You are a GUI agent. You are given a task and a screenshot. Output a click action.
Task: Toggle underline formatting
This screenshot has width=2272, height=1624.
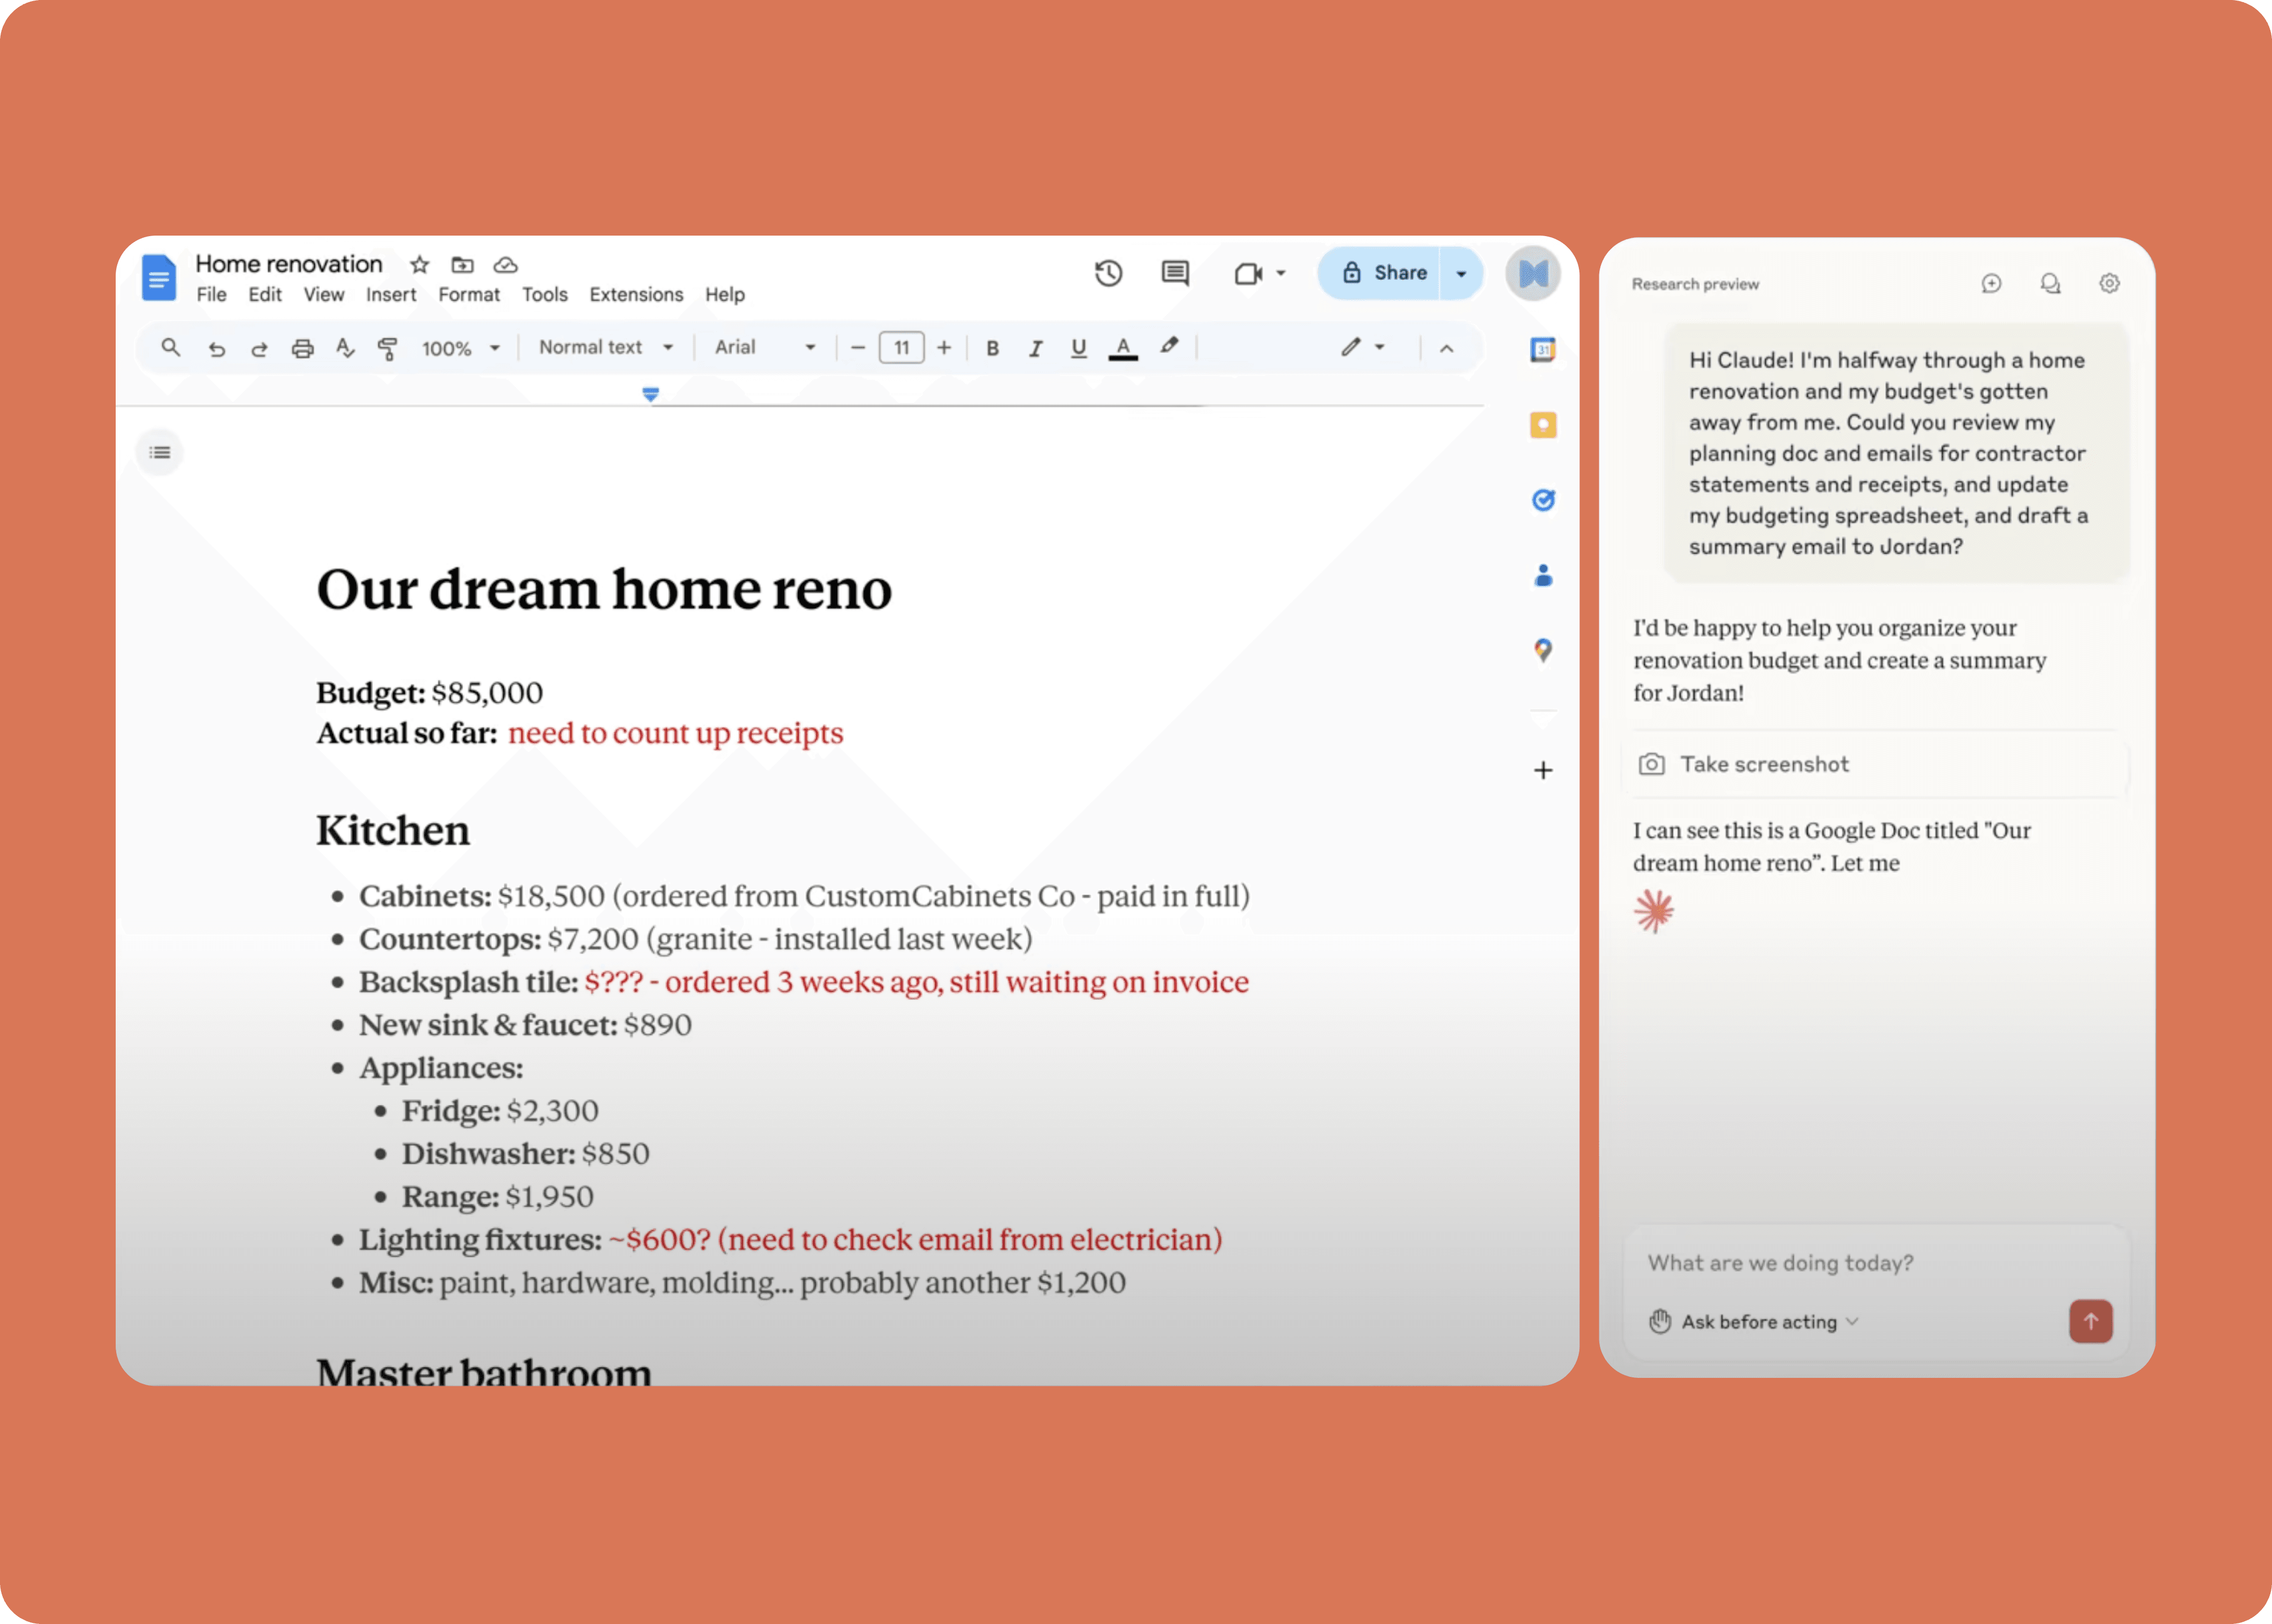(x=1078, y=348)
